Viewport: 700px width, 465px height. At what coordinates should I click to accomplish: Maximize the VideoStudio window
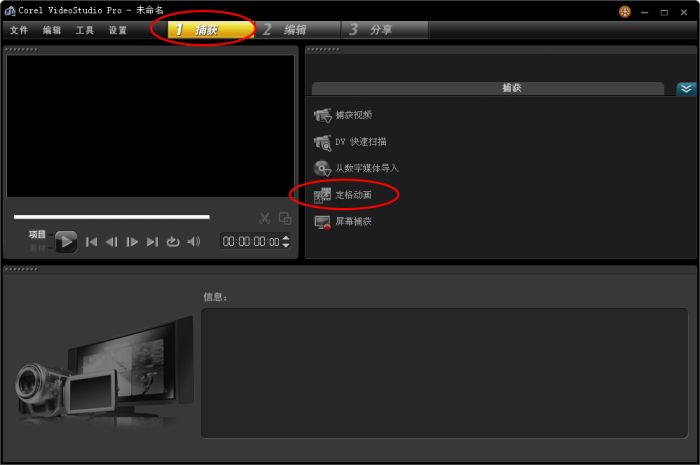[664, 12]
